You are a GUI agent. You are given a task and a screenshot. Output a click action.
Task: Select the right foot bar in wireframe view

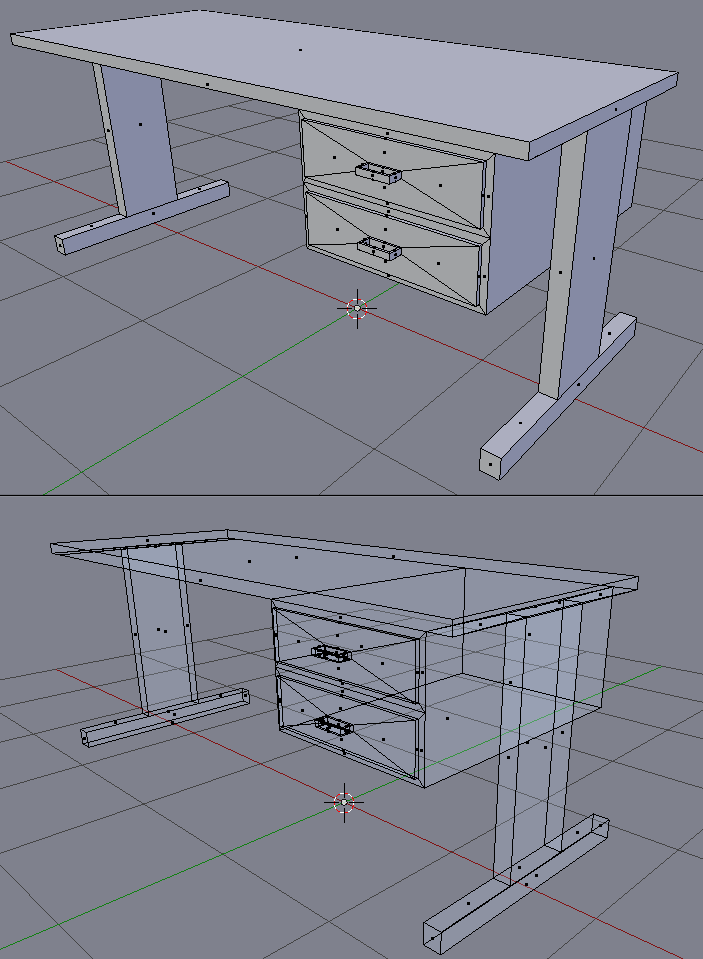tap(516, 884)
